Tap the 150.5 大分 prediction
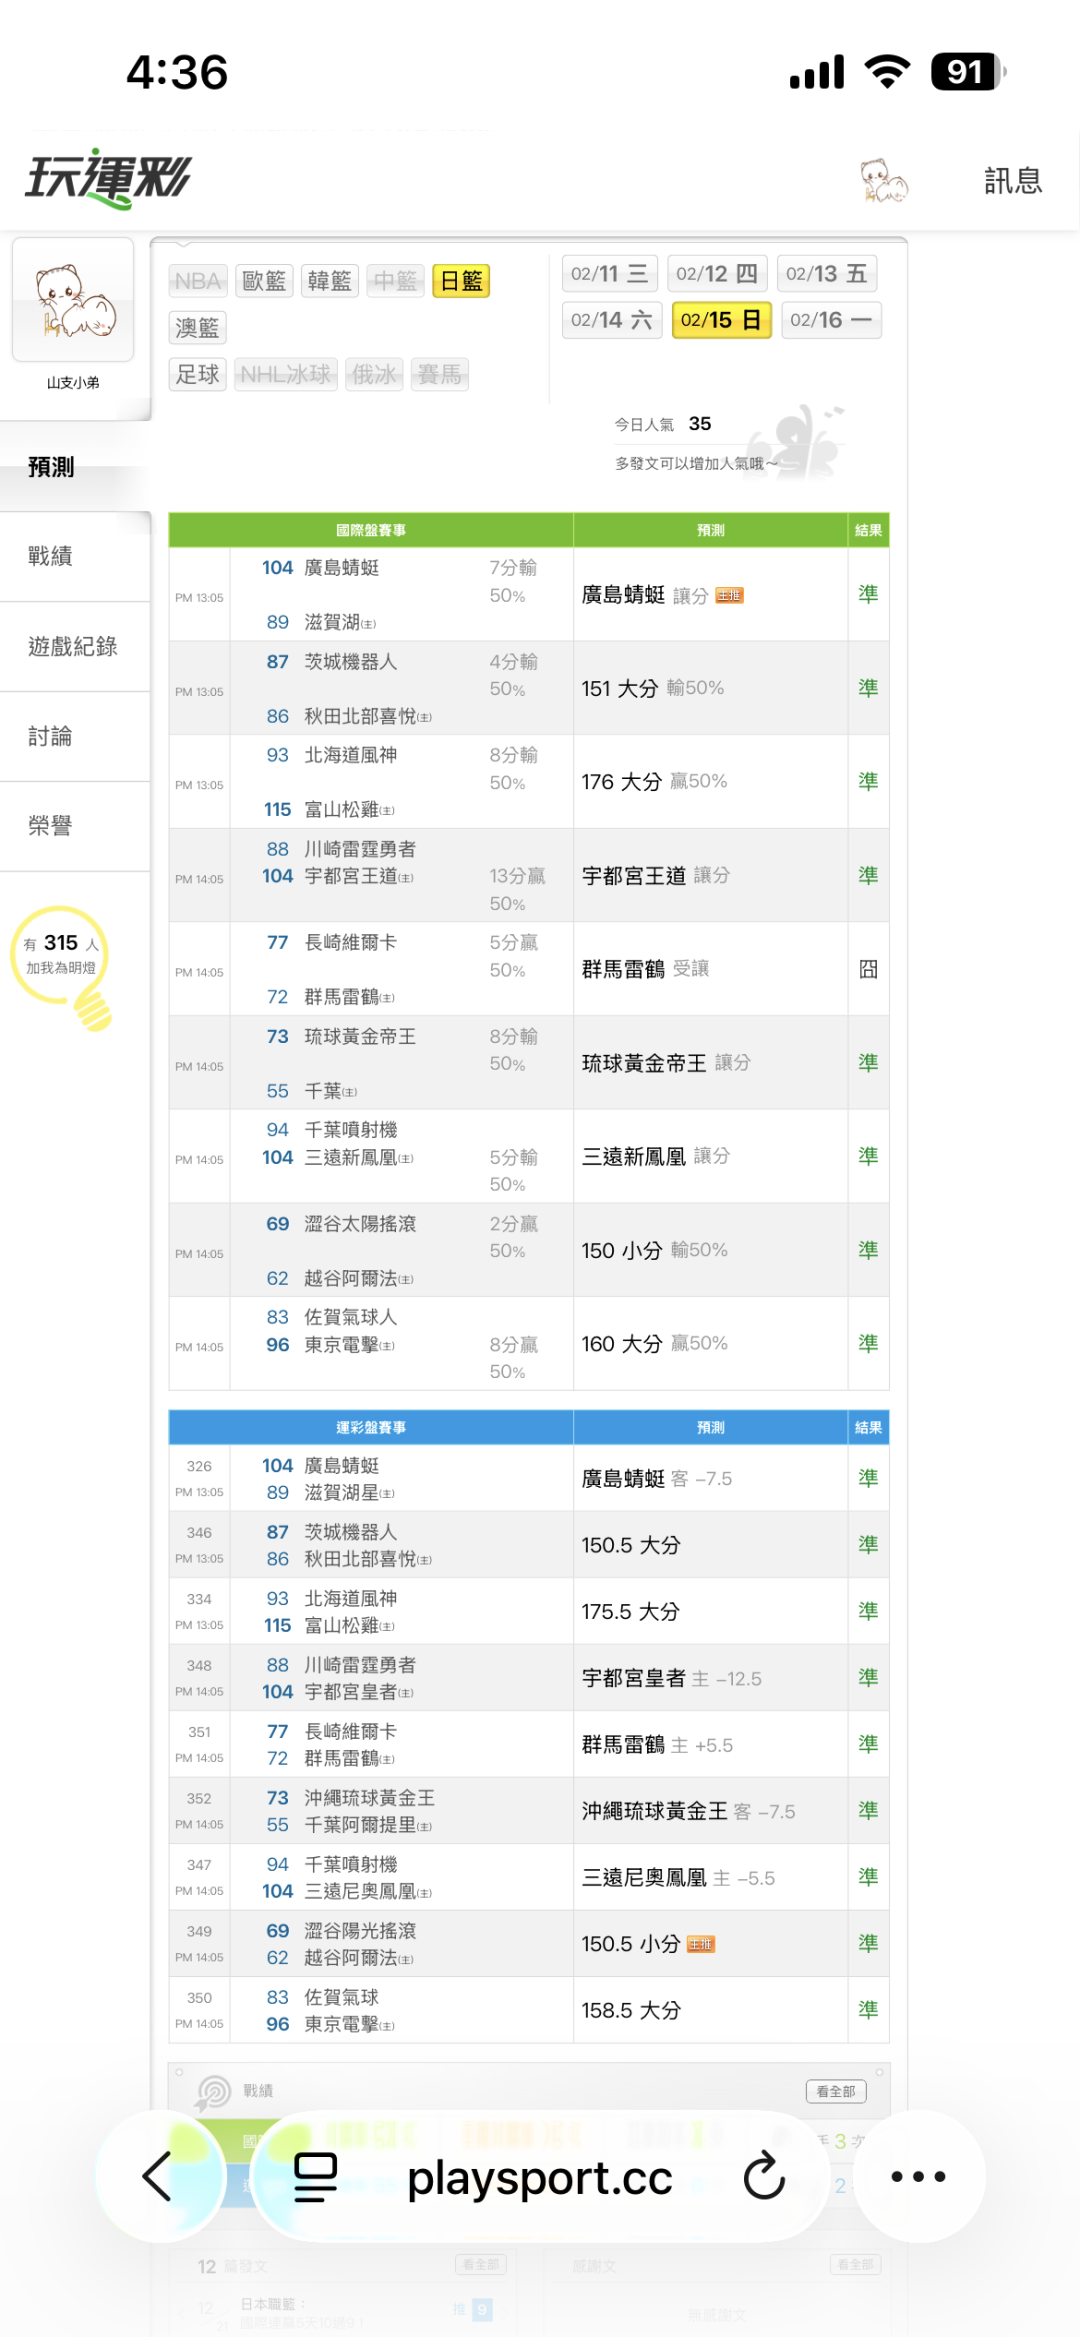Image resolution: width=1080 pixels, height=2337 pixels. click(x=631, y=1545)
